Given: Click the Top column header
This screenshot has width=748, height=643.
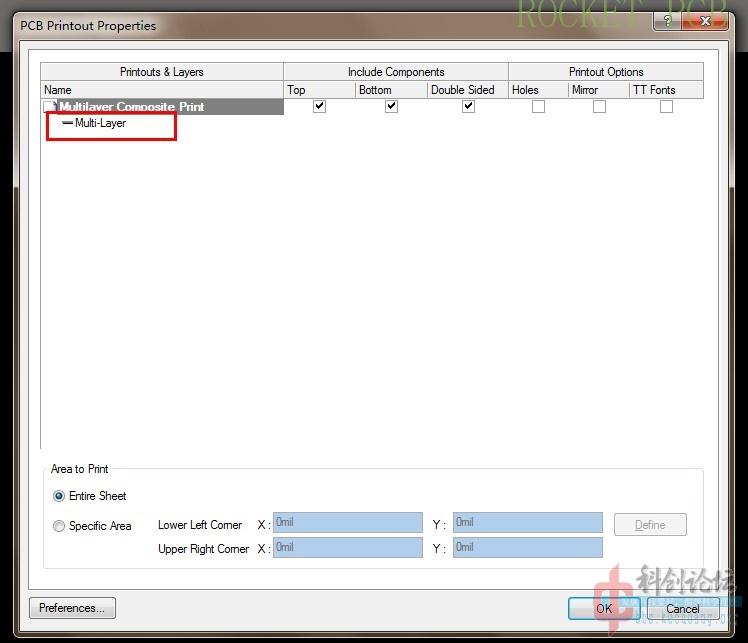Looking at the screenshot, I should pos(319,90).
